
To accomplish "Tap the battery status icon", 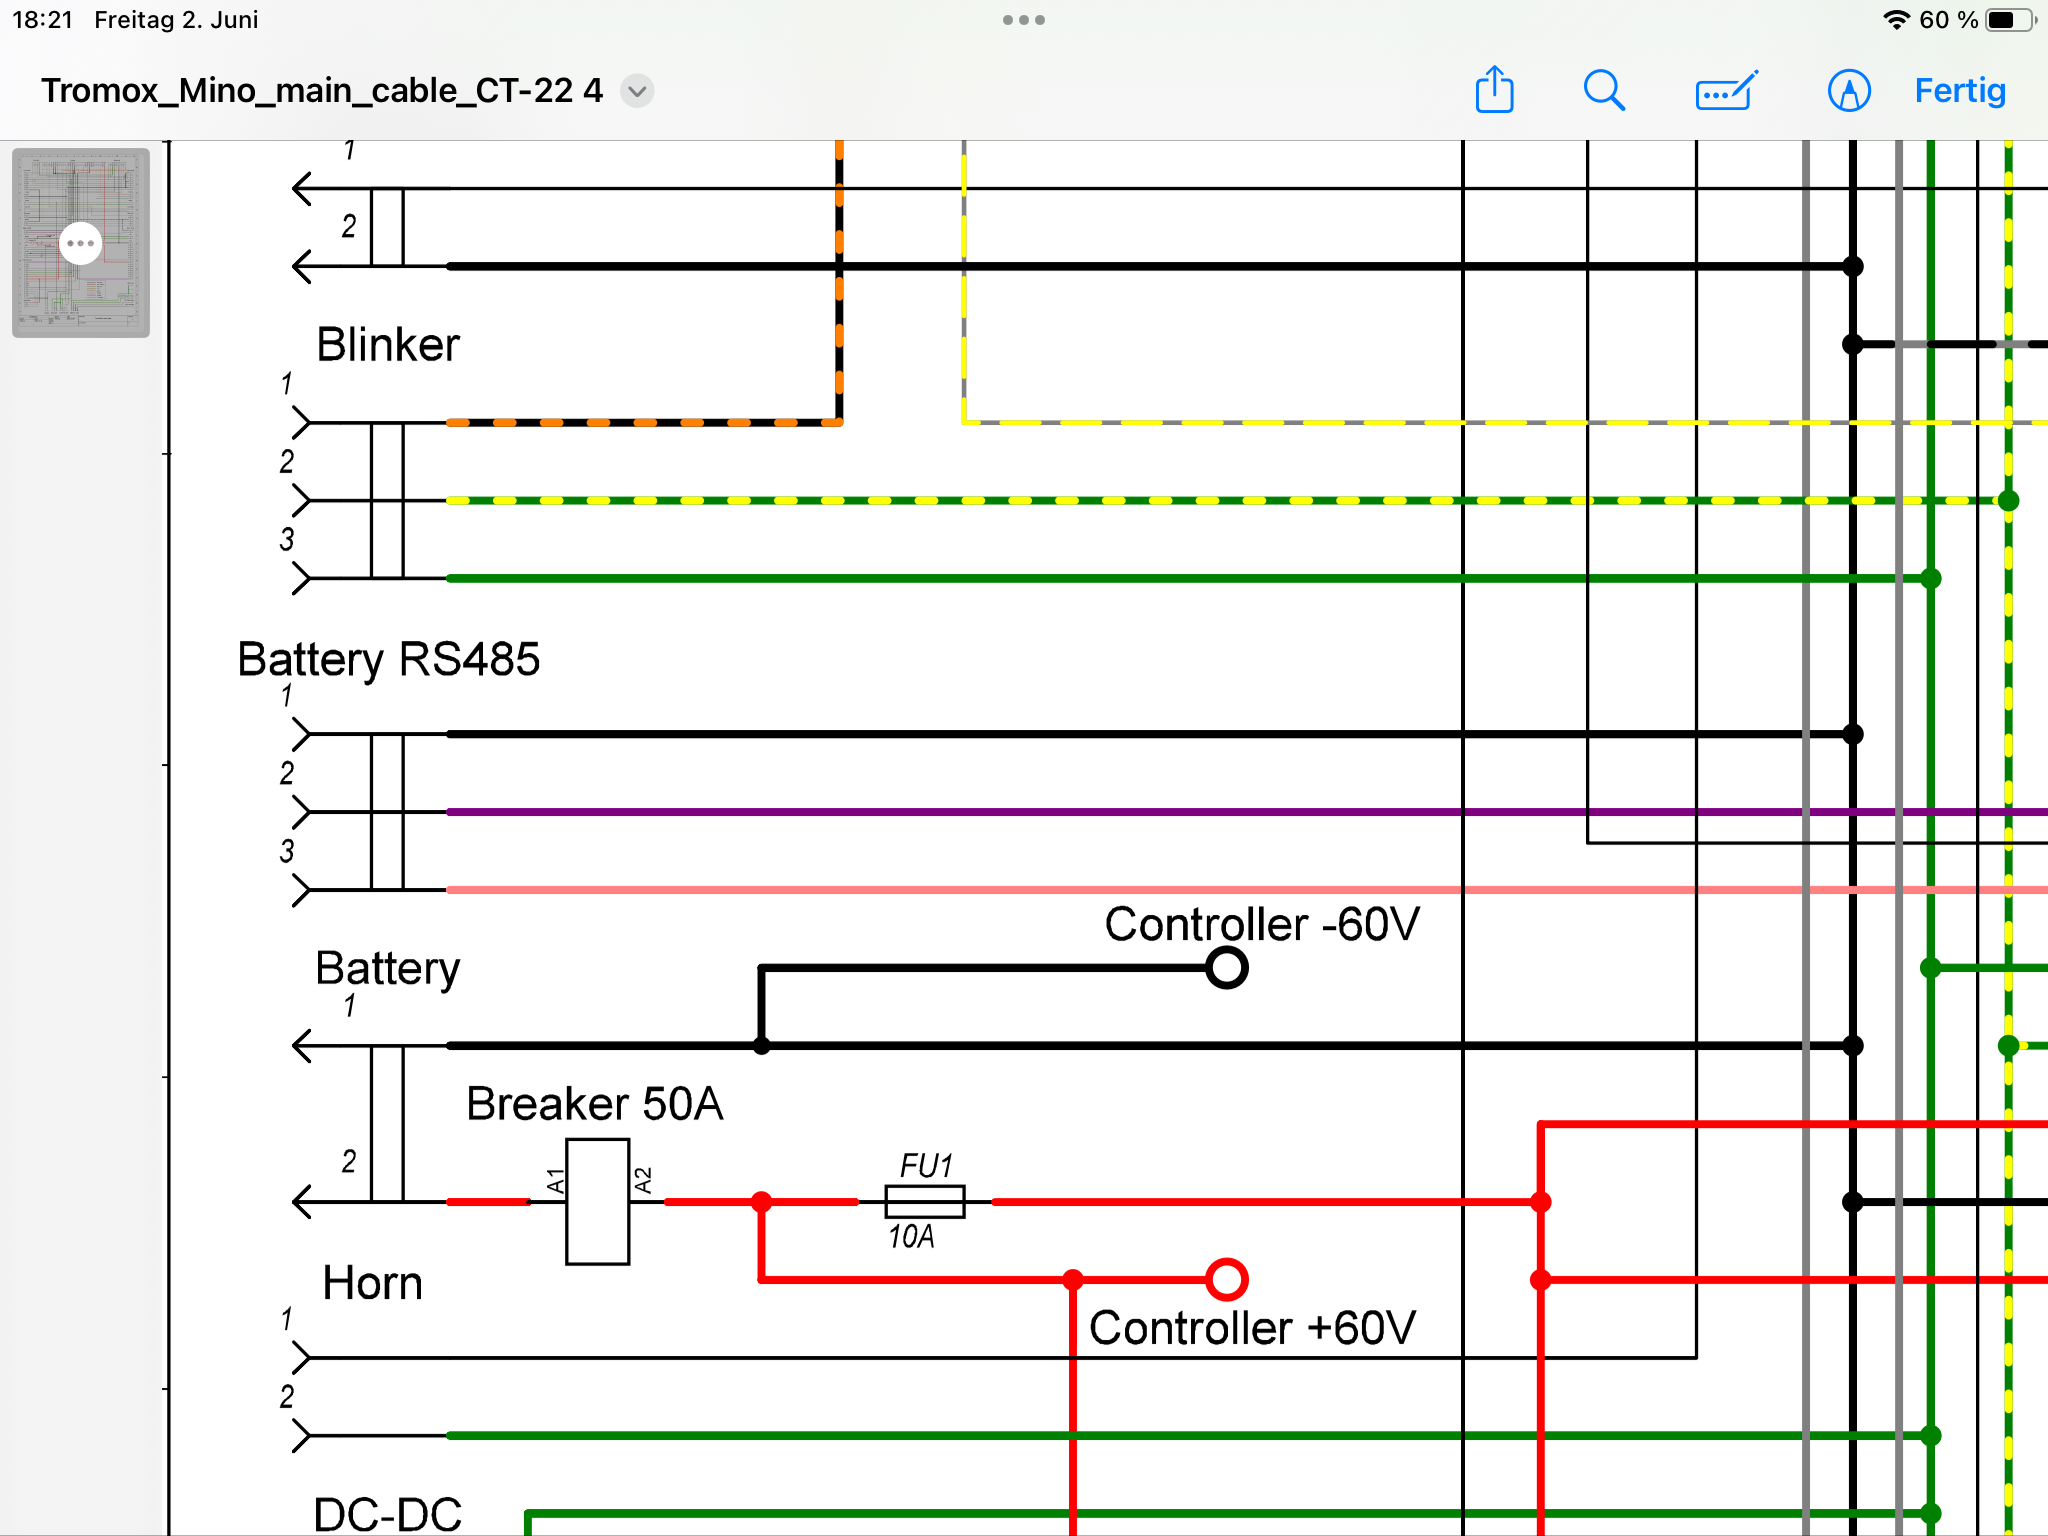I will tap(2010, 20).
